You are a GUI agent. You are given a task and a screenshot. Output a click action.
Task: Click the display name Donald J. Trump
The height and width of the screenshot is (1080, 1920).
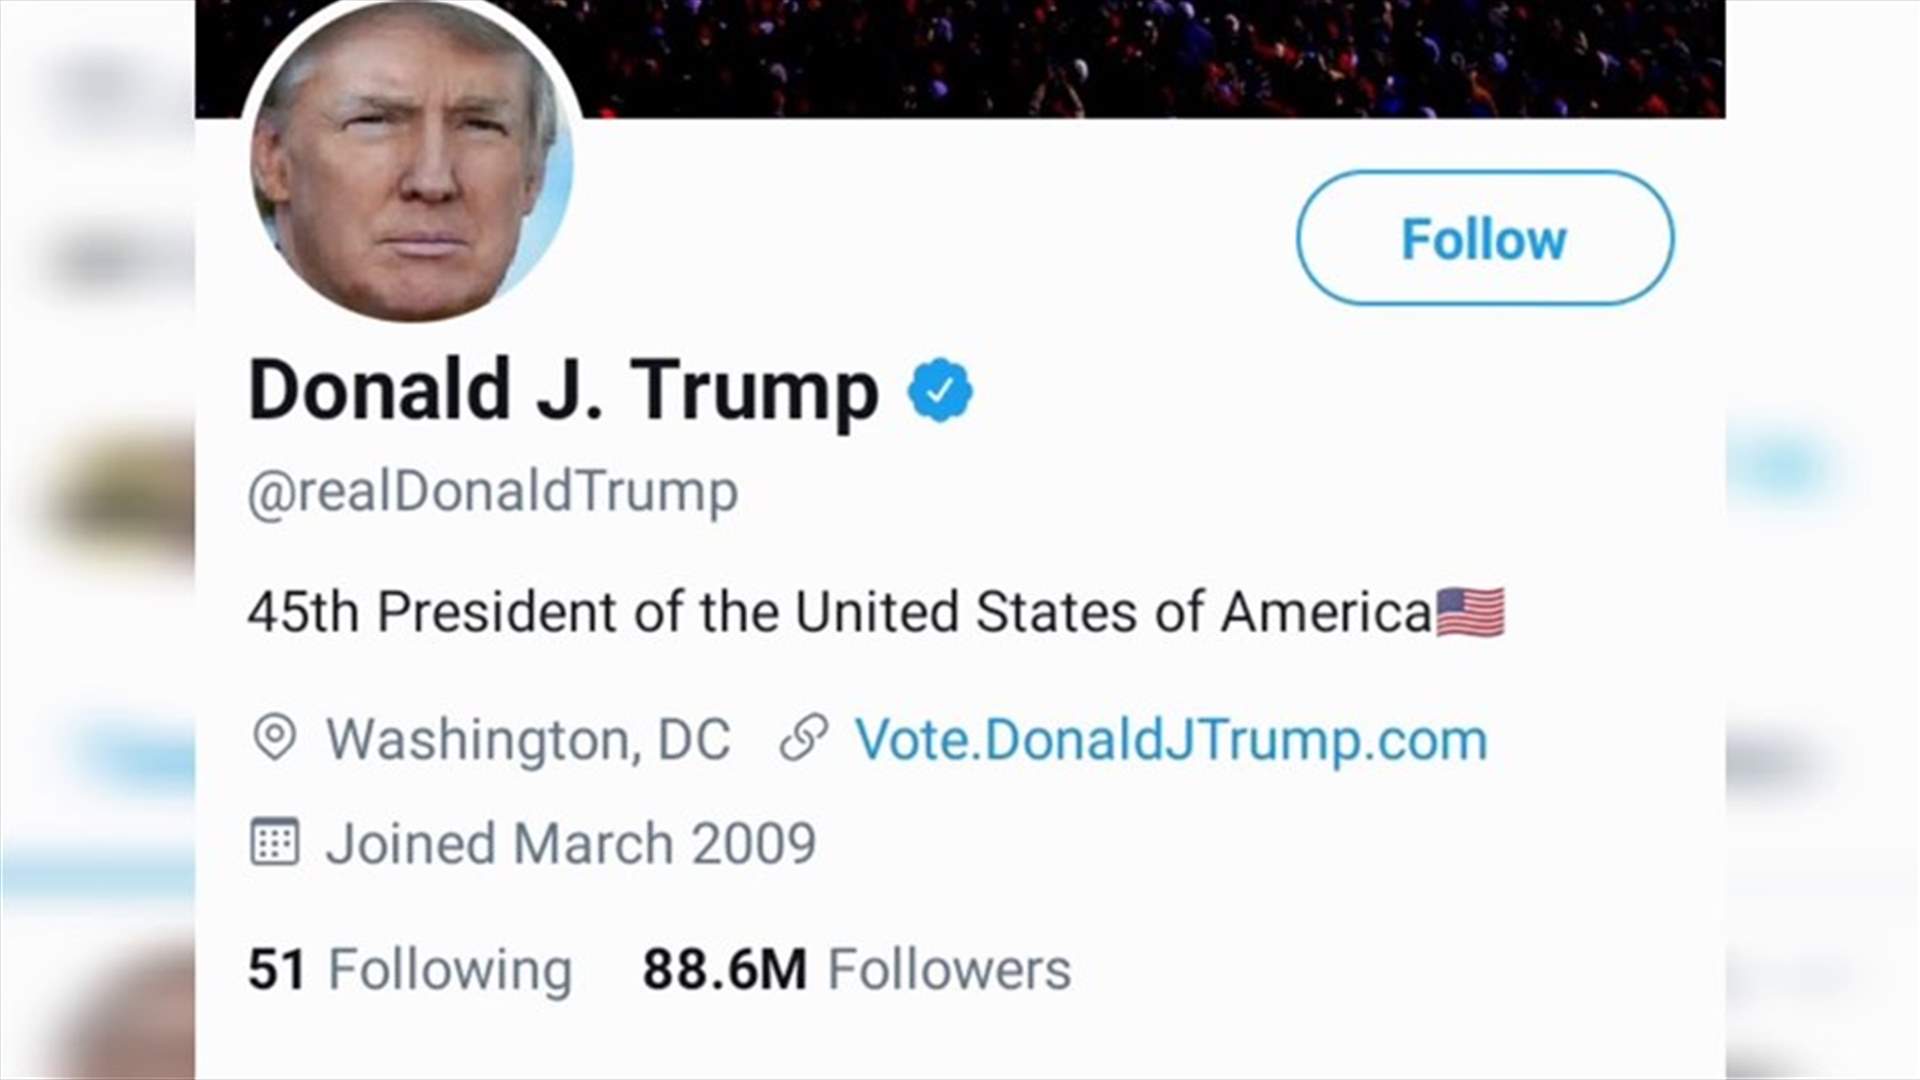563,390
